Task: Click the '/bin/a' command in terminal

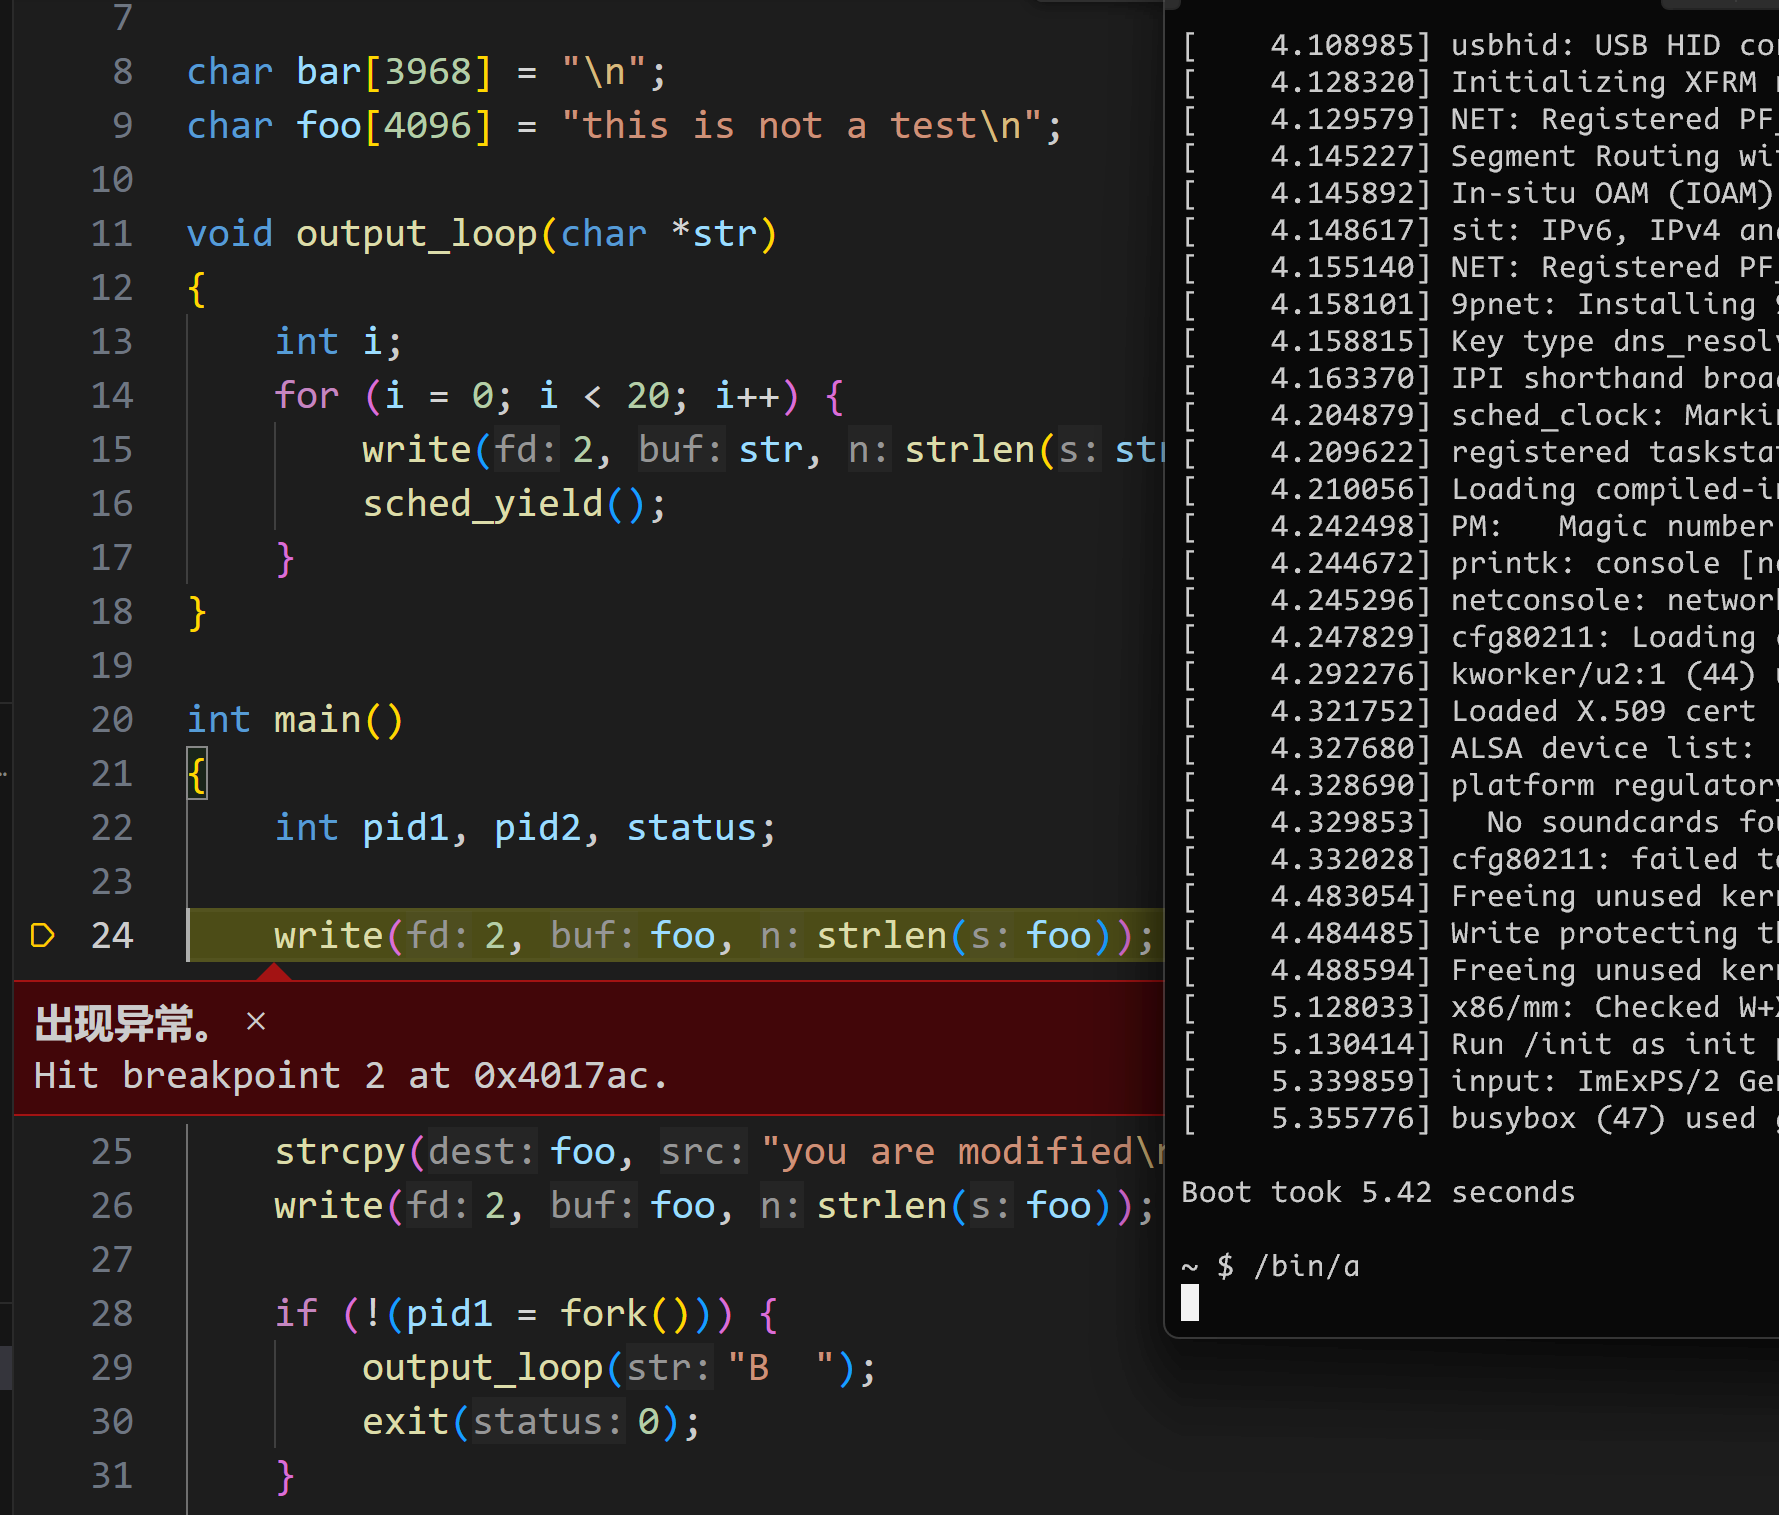Action: (1307, 1266)
